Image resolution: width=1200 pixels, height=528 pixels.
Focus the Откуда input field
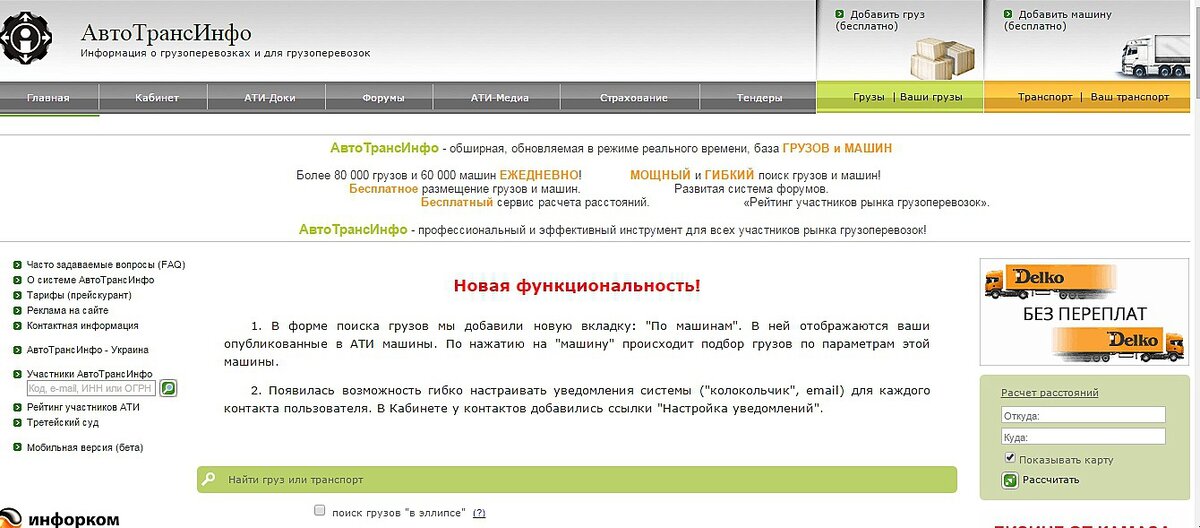point(1083,415)
